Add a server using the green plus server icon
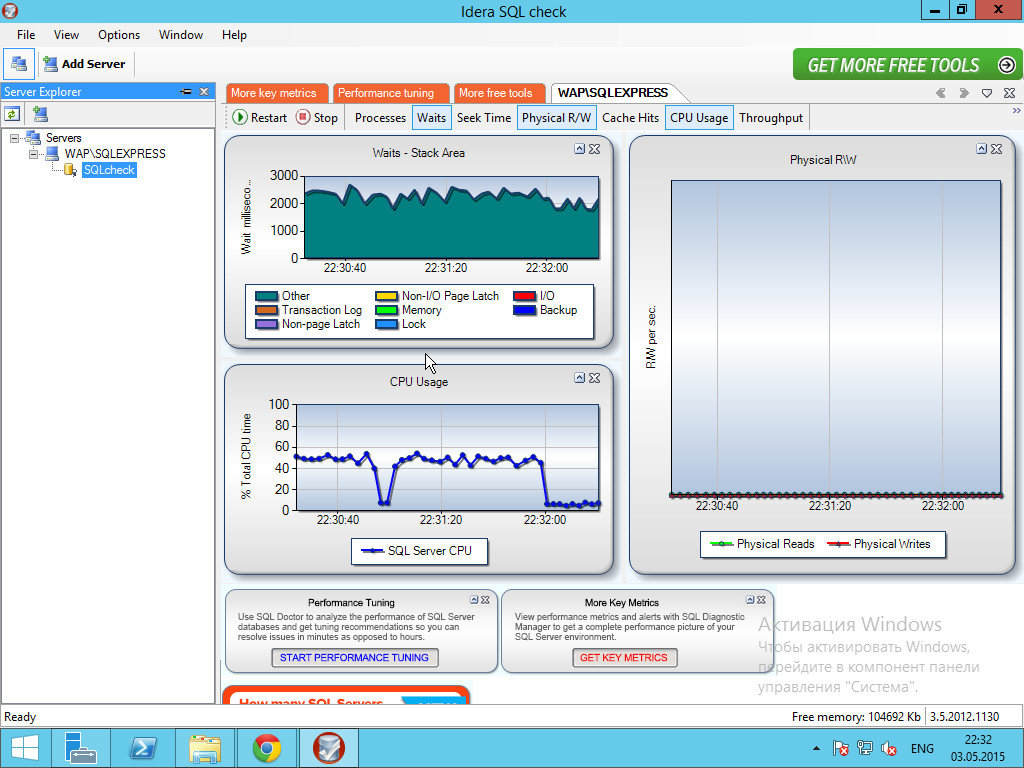 (x=41, y=113)
